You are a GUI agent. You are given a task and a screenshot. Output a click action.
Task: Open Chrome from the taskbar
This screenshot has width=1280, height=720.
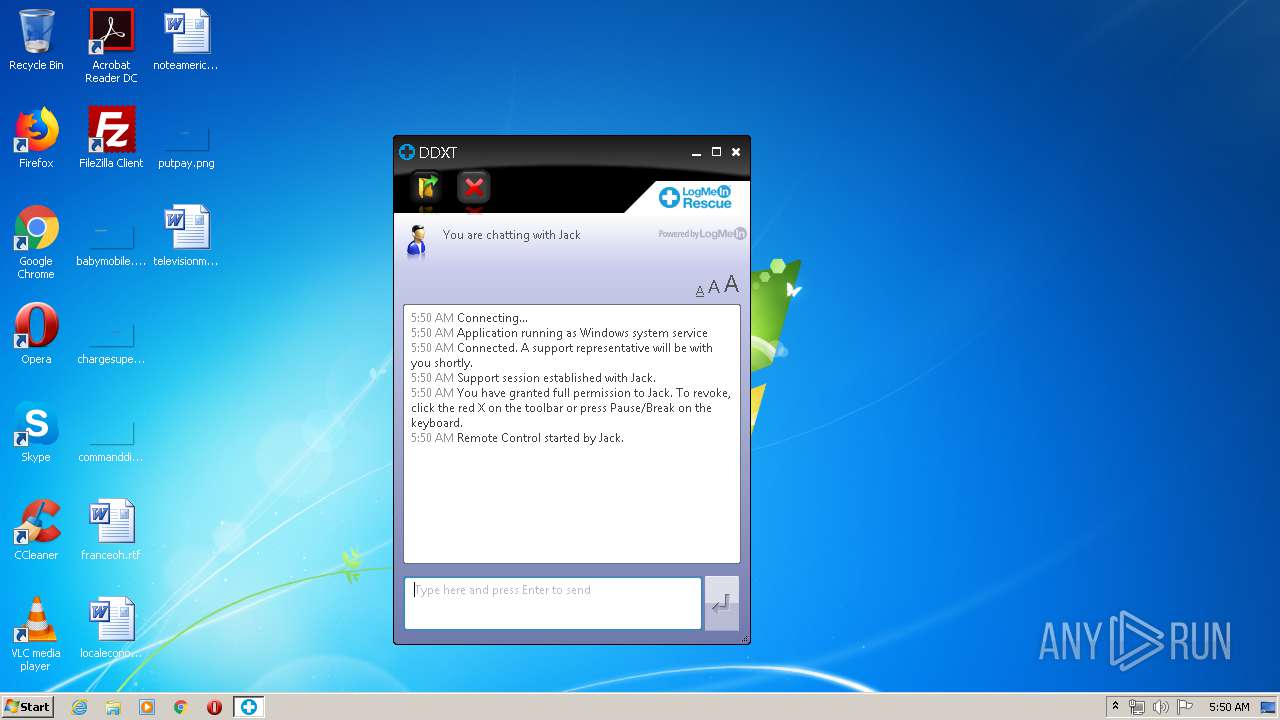tap(181, 707)
